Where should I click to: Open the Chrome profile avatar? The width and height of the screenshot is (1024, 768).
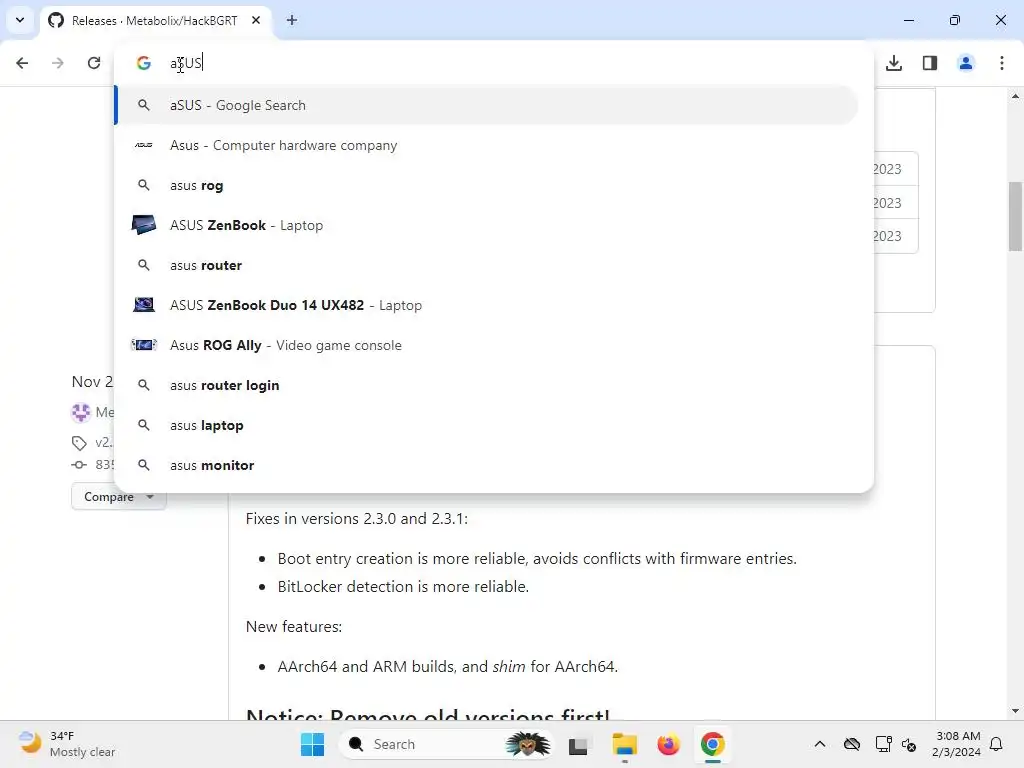click(966, 63)
